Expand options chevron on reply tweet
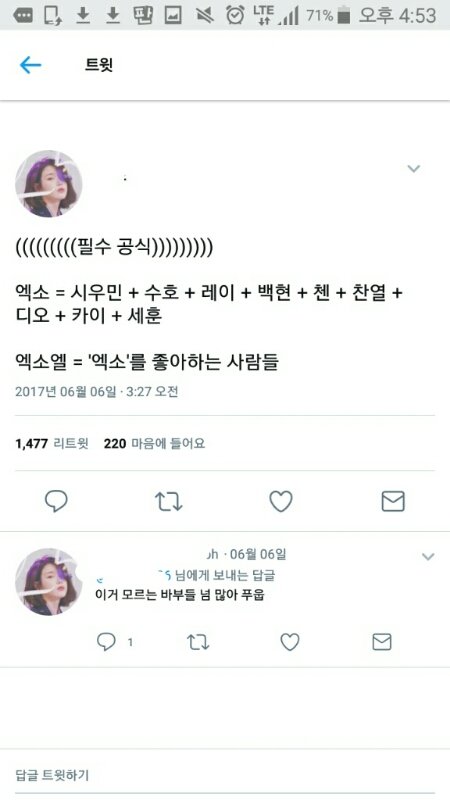This screenshot has width=450, height=800. pos(428,556)
